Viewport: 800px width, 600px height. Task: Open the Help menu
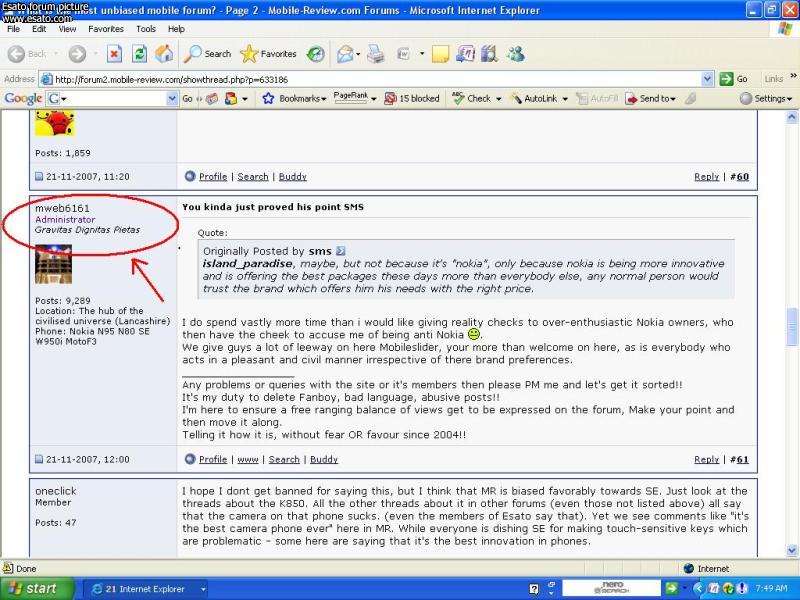176,29
